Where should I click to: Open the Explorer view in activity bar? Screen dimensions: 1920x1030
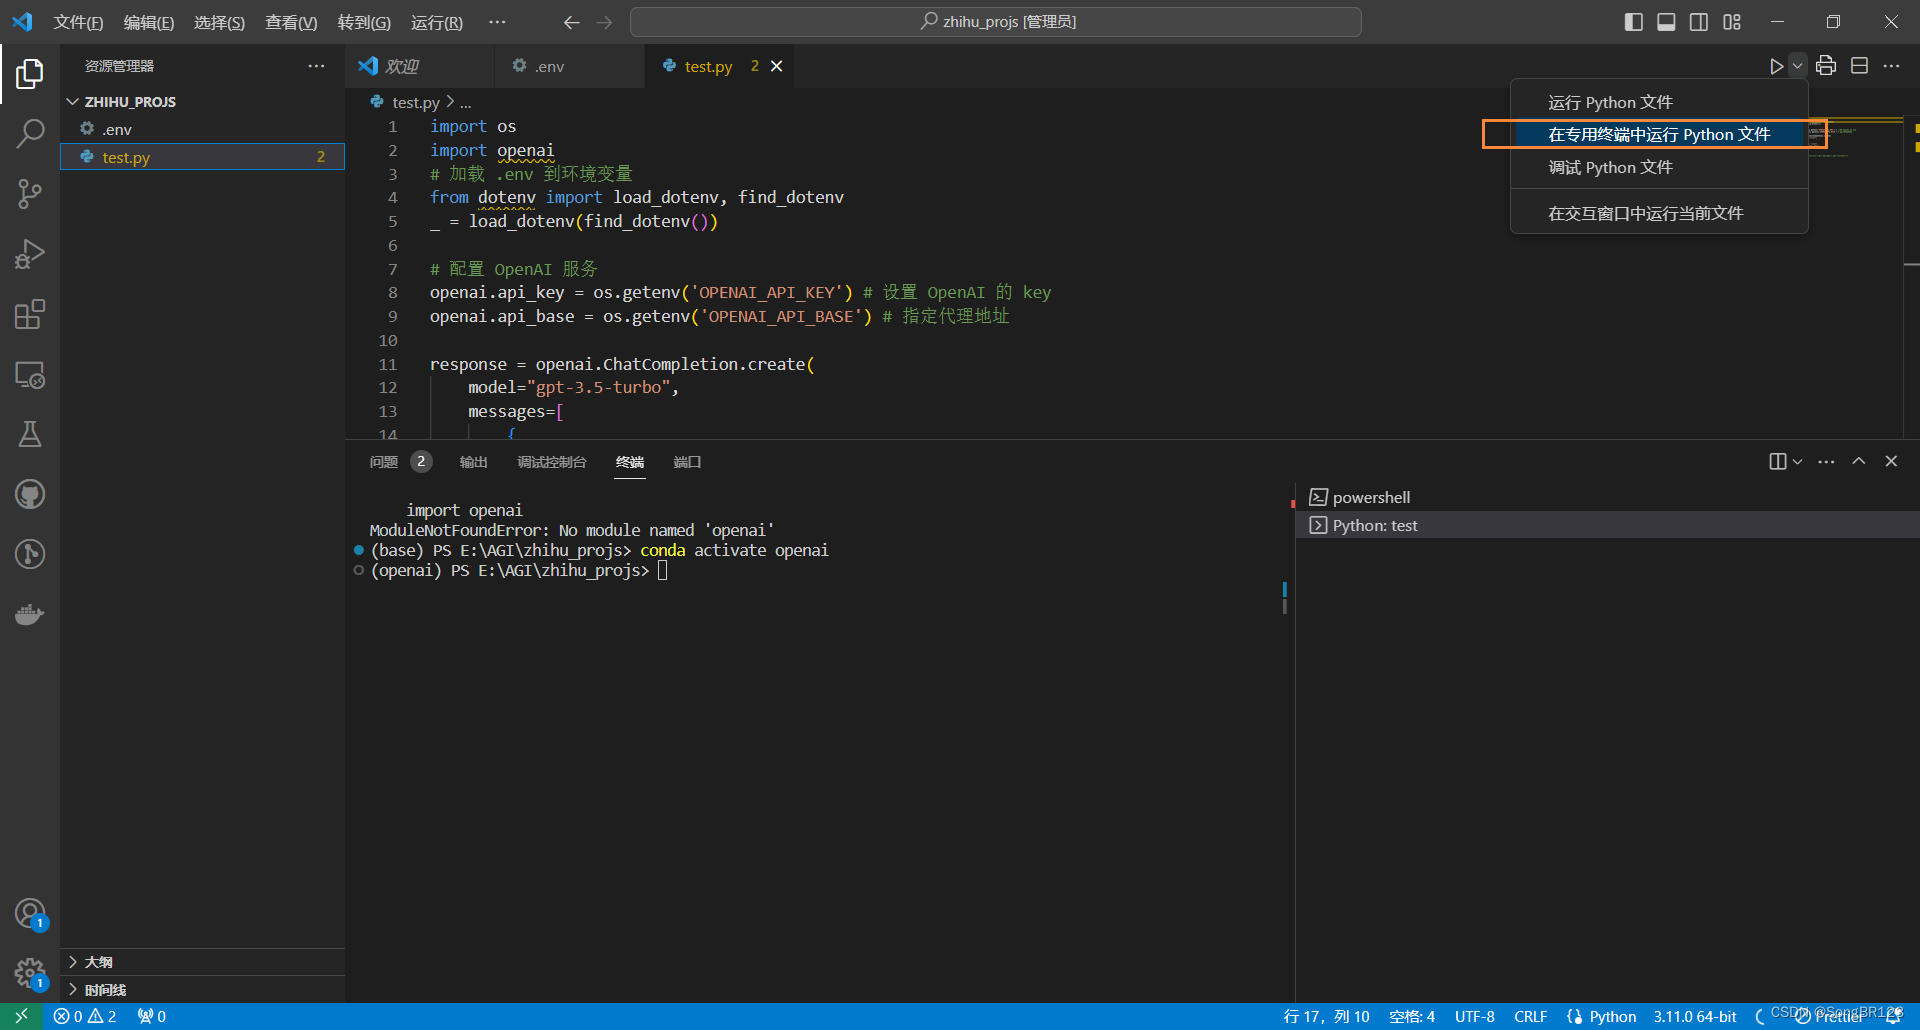pos(30,73)
